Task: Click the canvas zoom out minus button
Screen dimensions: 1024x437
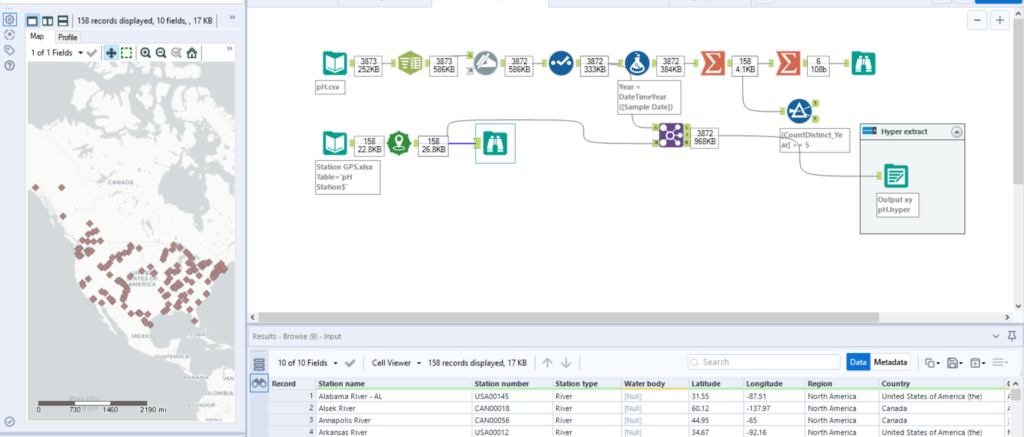Action: pos(979,21)
